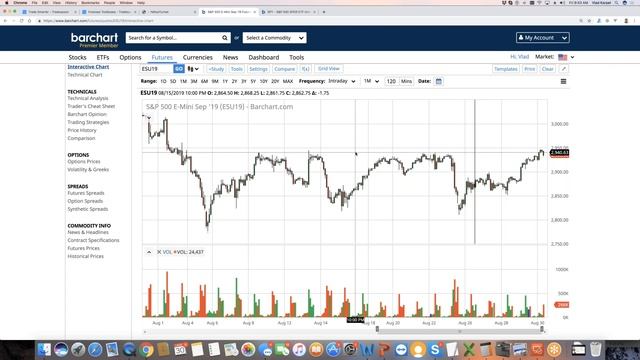Open iTunes music icon in dock

[299, 350]
